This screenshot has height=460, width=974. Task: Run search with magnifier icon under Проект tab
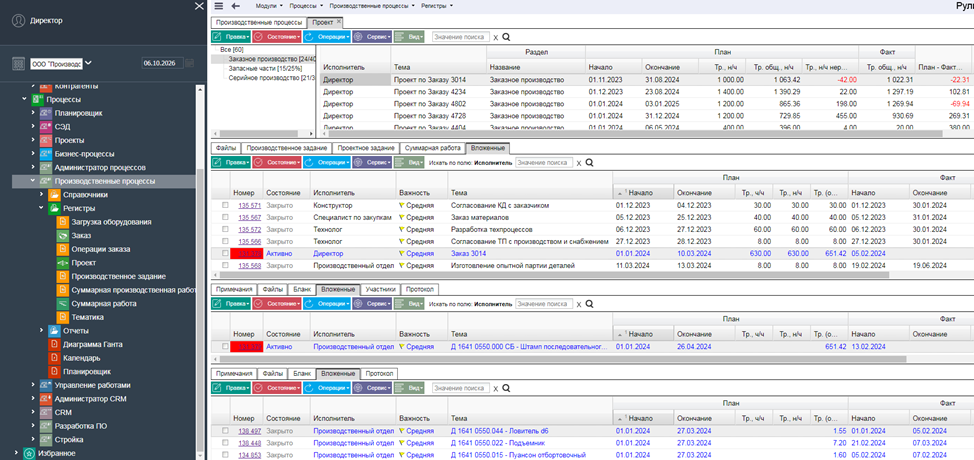tap(506, 37)
